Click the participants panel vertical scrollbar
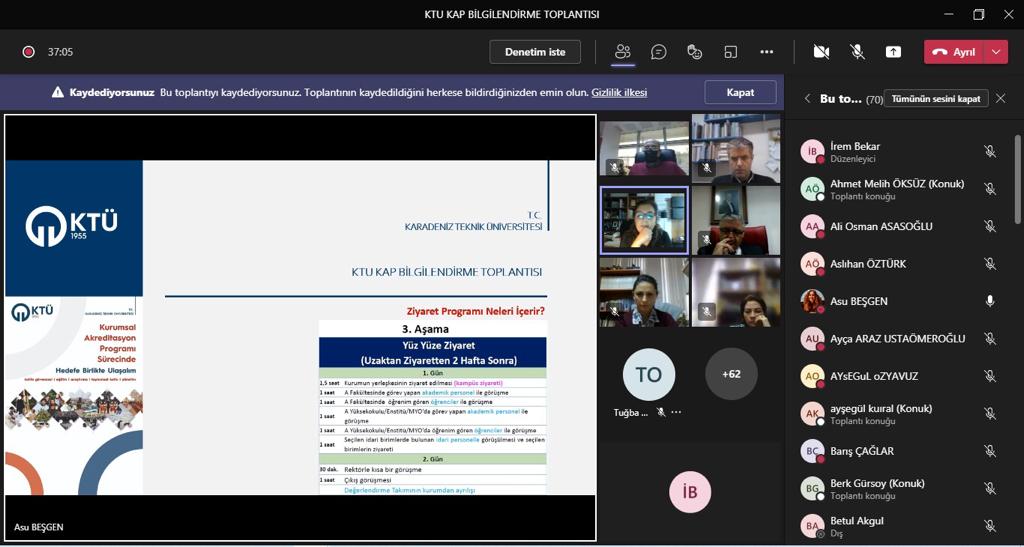 1017,180
